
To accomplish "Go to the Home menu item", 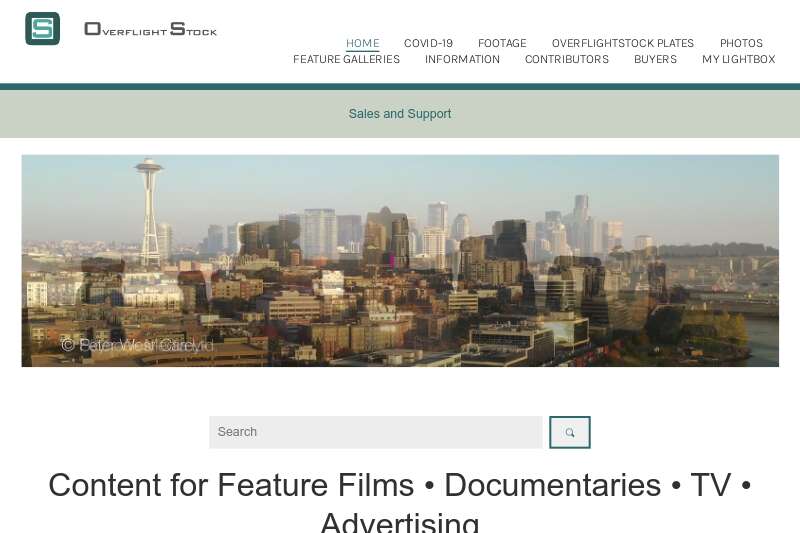I will click(362, 43).
